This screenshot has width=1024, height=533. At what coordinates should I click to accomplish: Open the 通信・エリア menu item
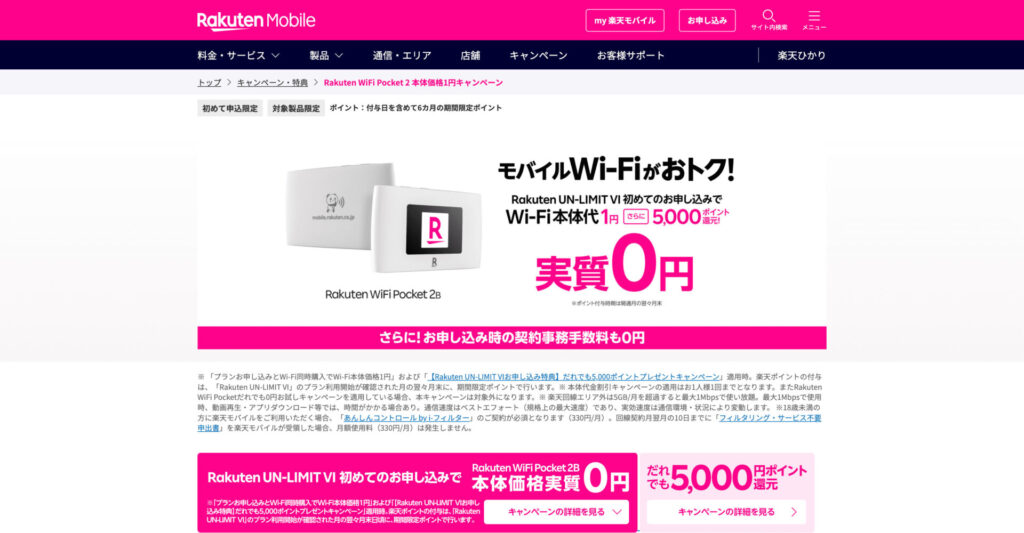(x=402, y=56)
